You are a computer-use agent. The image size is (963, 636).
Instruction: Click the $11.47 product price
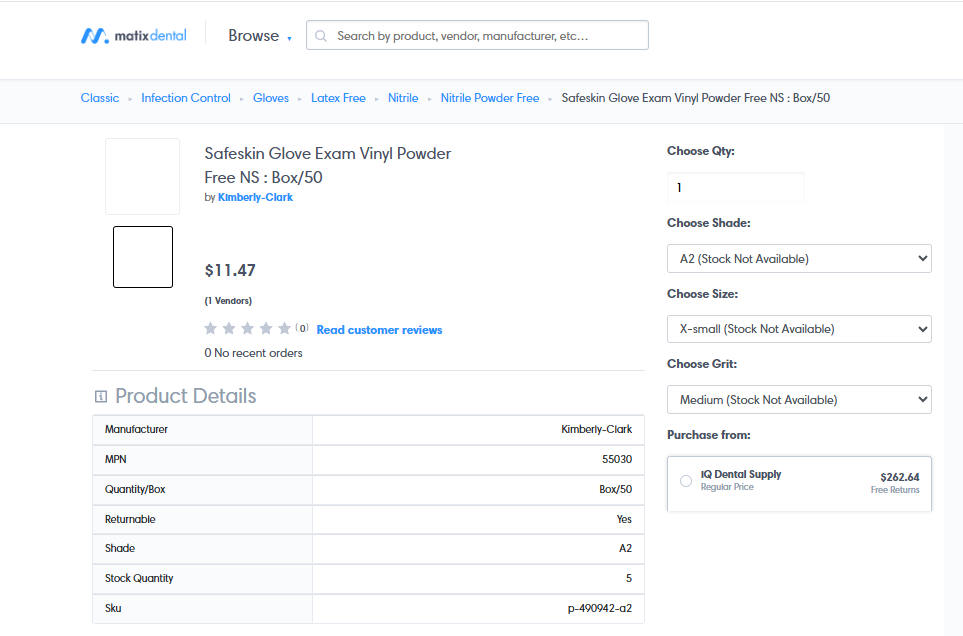(230, 270)
